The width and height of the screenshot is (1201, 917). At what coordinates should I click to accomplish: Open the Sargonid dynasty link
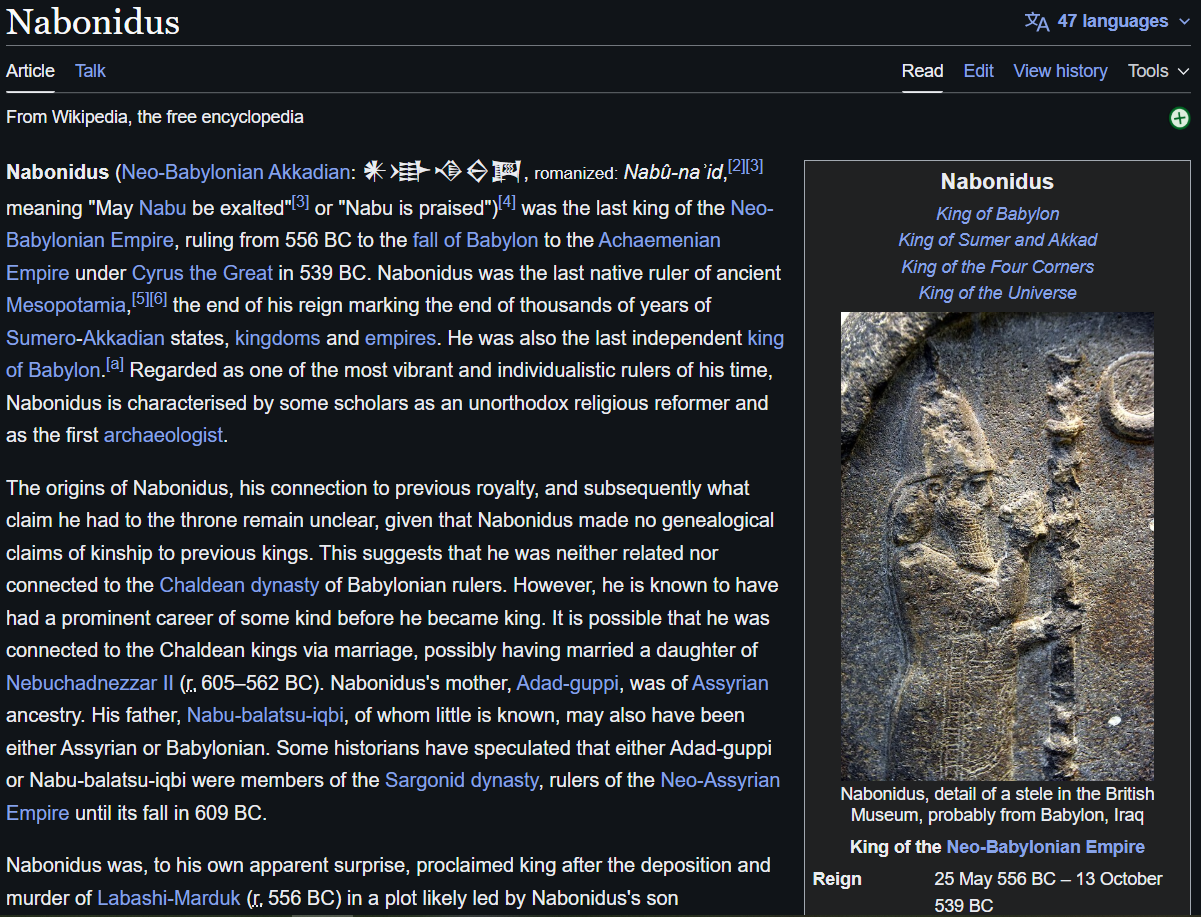point(462,780)
